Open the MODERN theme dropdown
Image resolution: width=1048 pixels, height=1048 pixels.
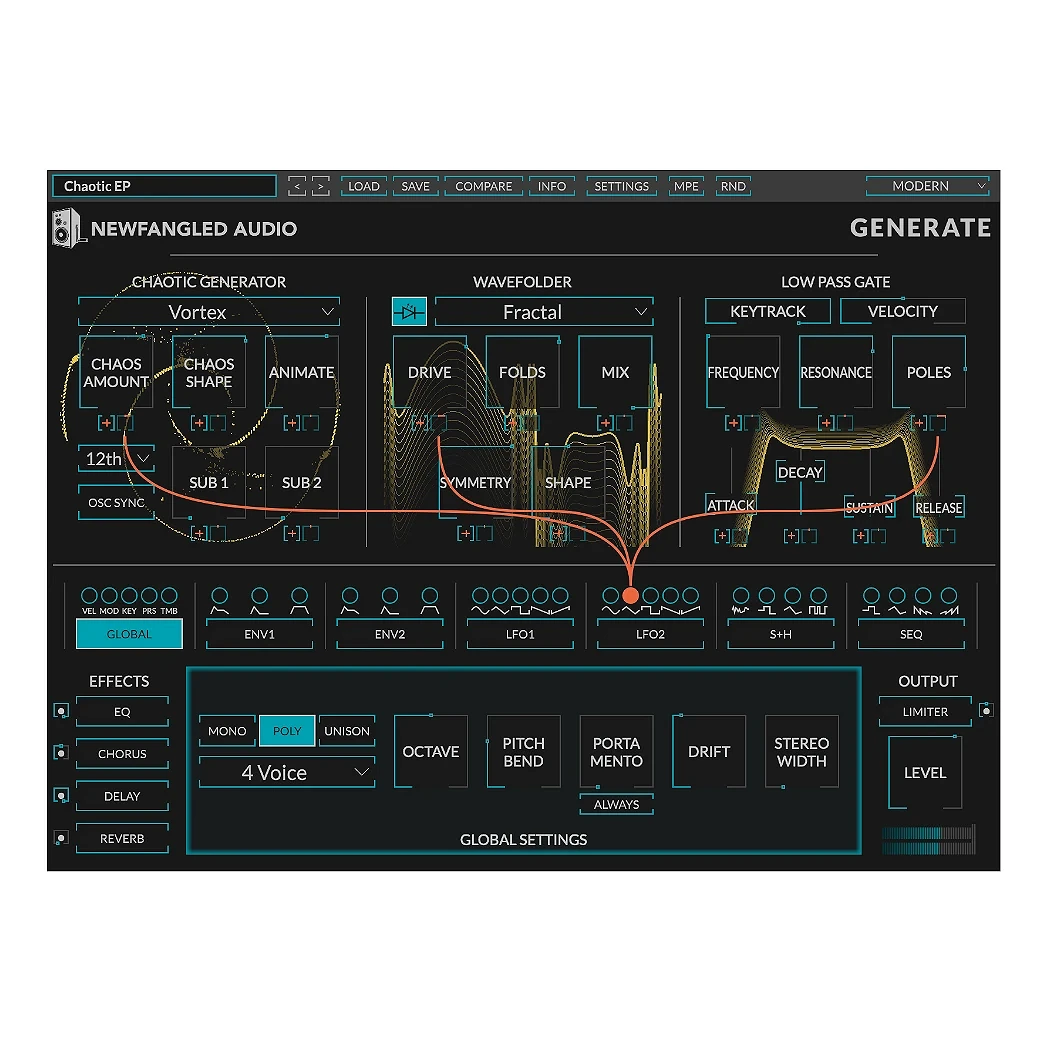click(928, 186)
